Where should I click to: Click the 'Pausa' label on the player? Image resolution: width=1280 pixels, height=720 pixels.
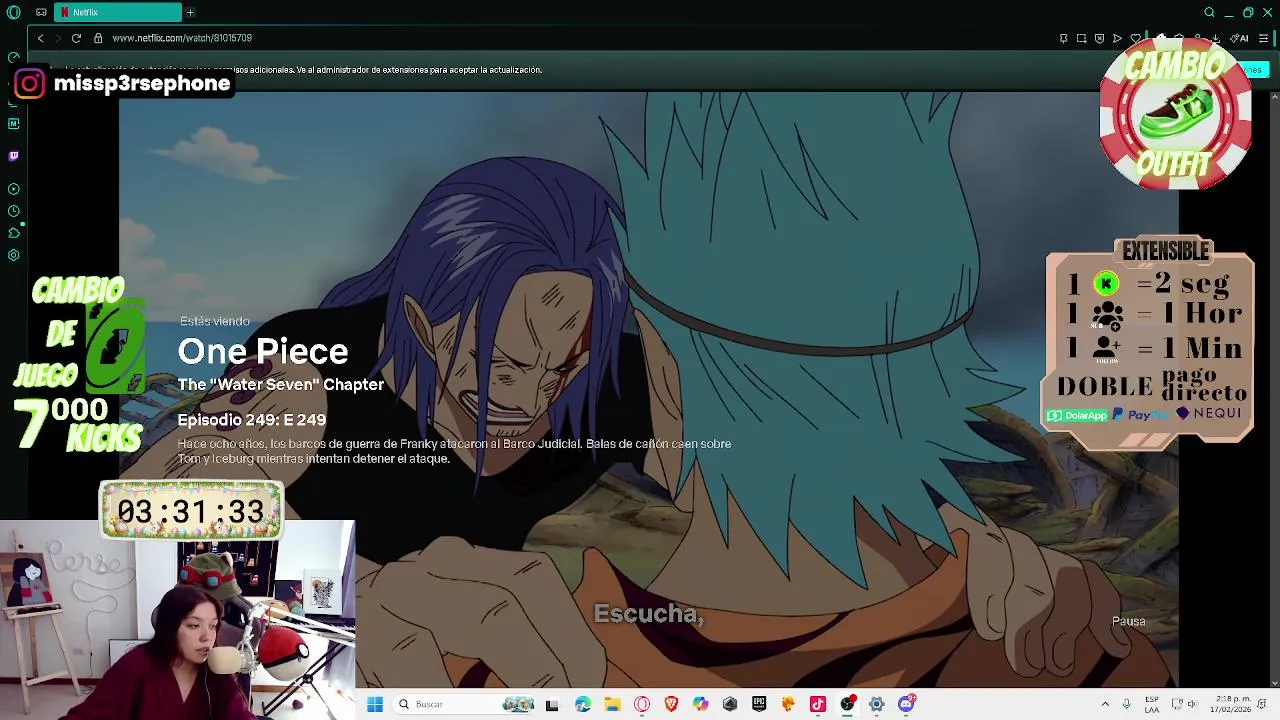pos(1128,621)
